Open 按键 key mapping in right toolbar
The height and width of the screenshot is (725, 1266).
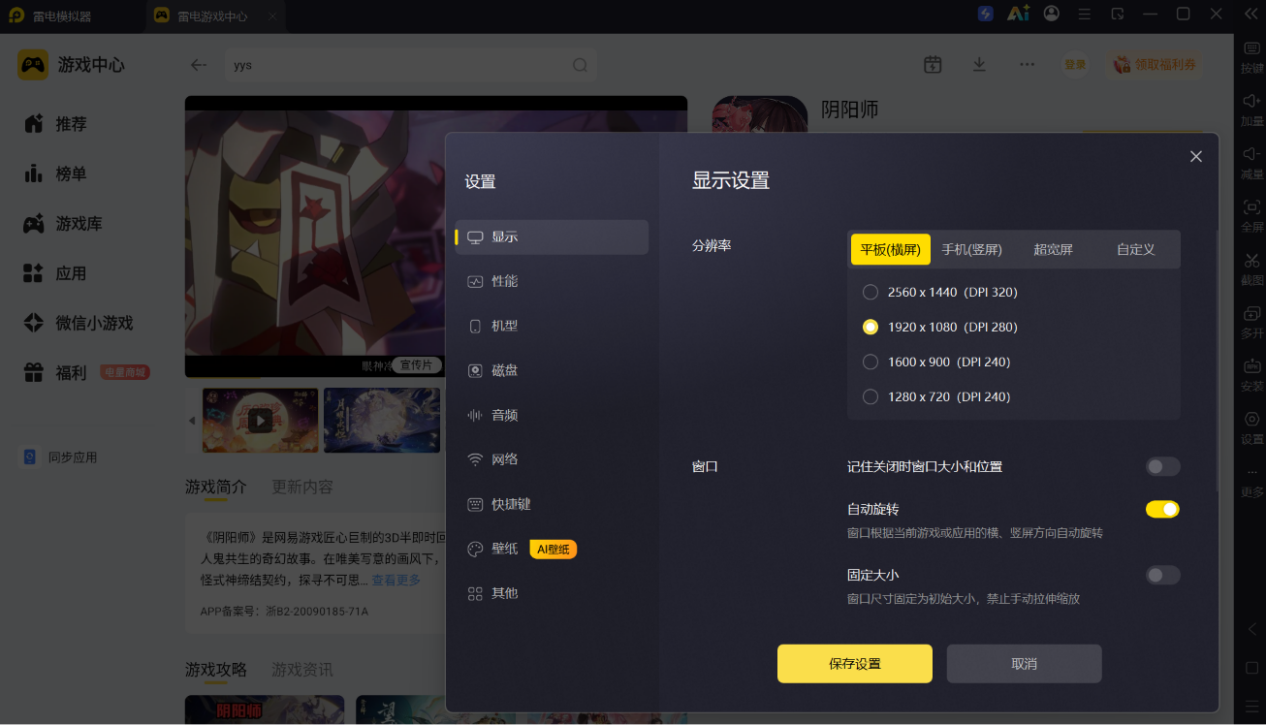pos(1252,58)
